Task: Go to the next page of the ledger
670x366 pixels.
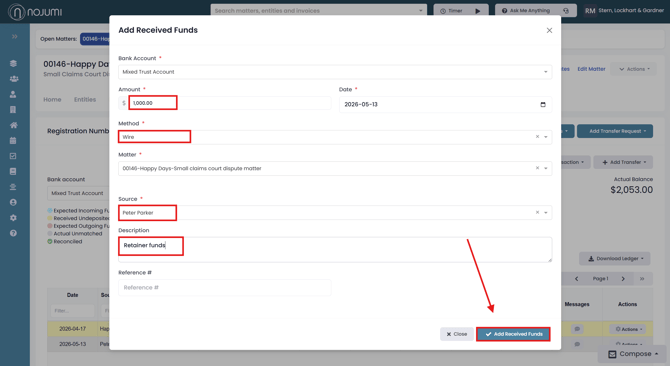Action: pyautogui.click(x=623, y=278)
